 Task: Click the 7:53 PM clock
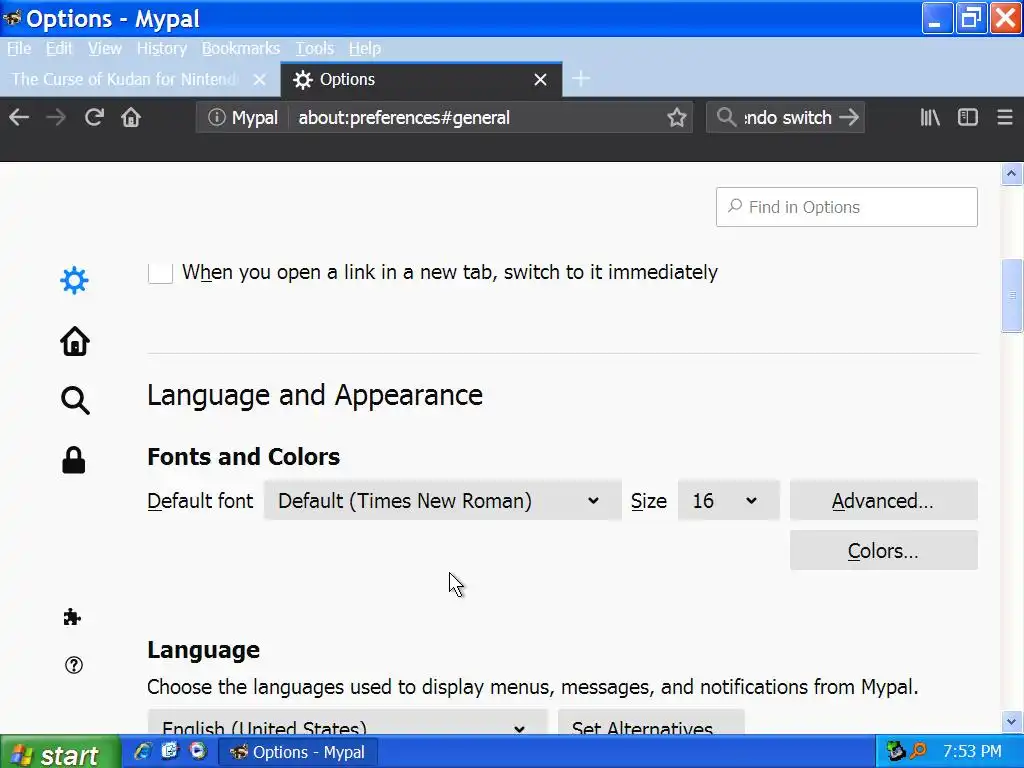point(972,752)
